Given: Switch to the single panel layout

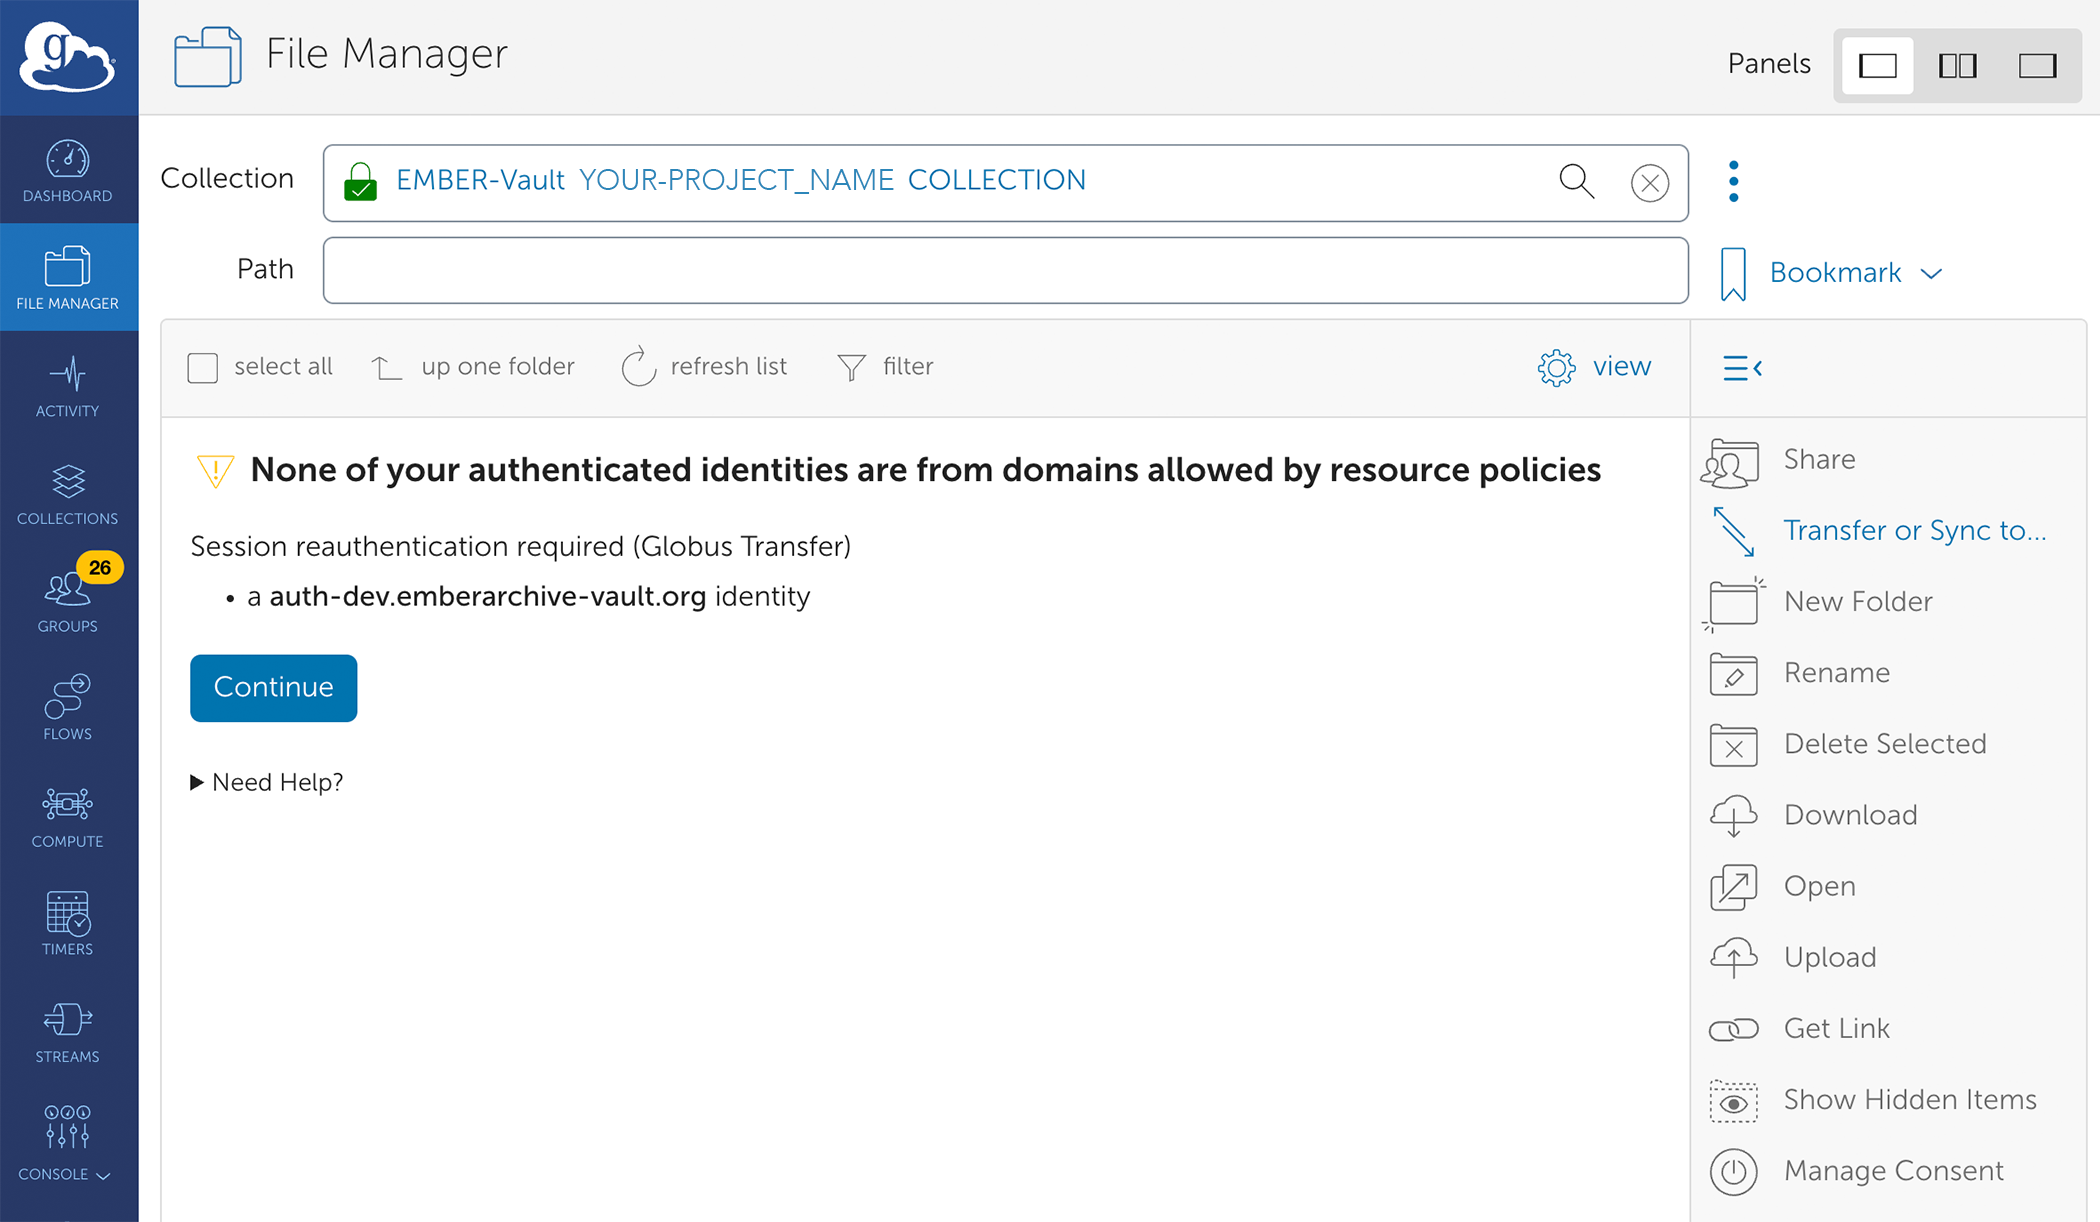Looking at the screenshot, I should 1877,66.
